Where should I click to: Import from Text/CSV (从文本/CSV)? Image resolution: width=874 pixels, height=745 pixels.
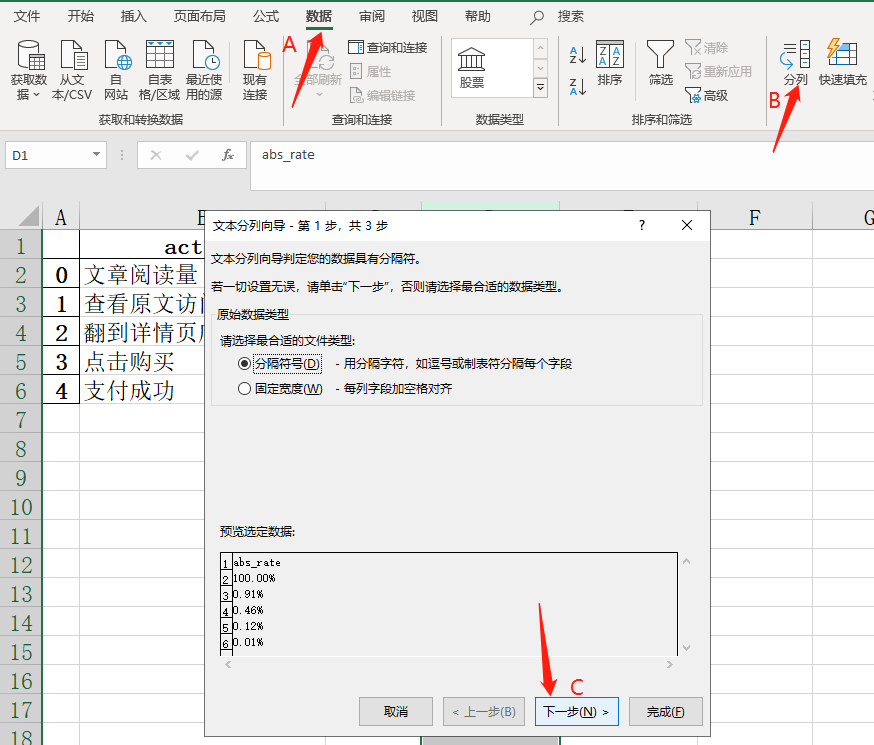pos(72,70)
